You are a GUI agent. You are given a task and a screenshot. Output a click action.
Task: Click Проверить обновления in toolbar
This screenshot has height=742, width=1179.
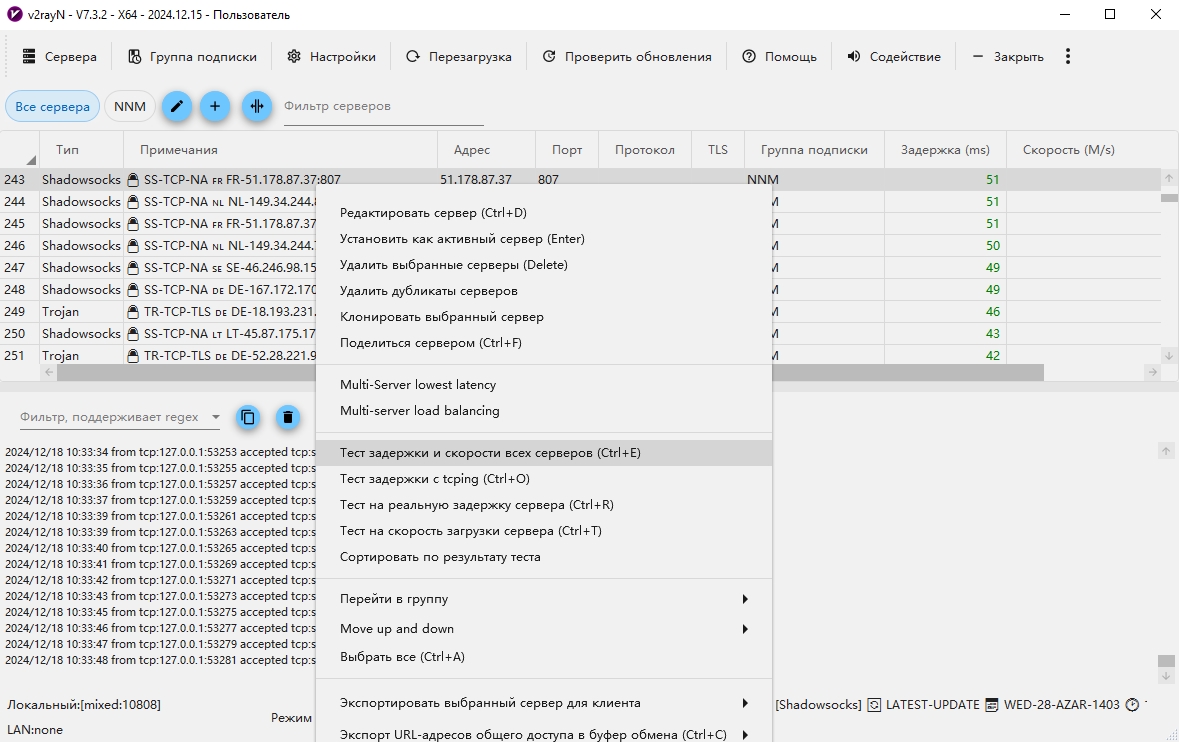coord(627,57)
